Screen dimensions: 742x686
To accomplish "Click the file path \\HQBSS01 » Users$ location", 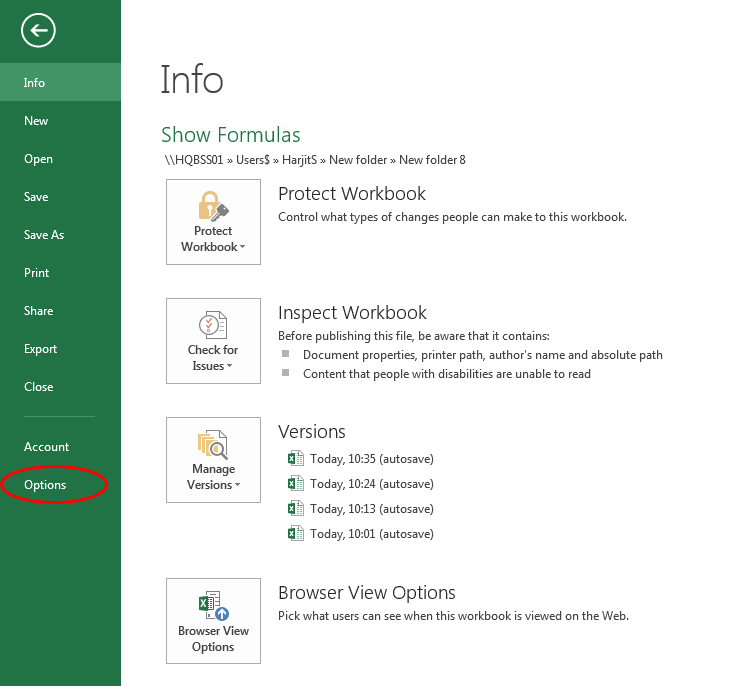I will point(315,160).
